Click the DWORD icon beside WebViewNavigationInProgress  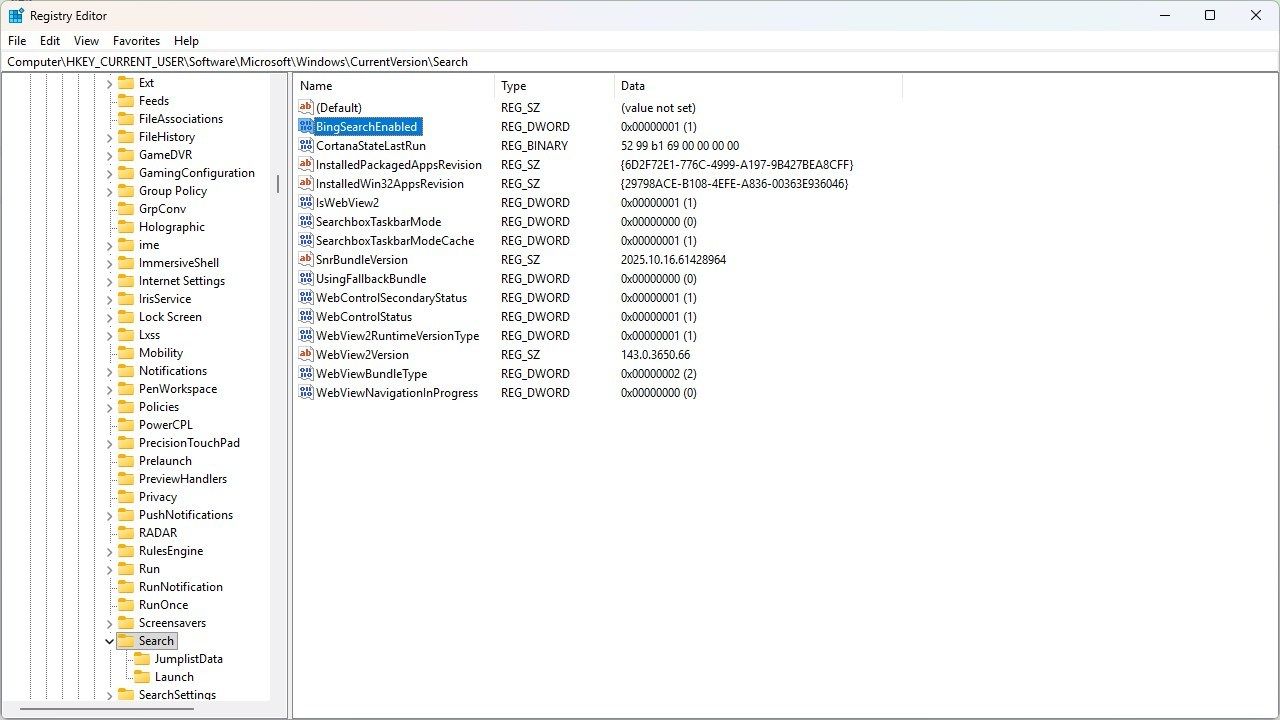pyautogui.click(x=306, y=393)
